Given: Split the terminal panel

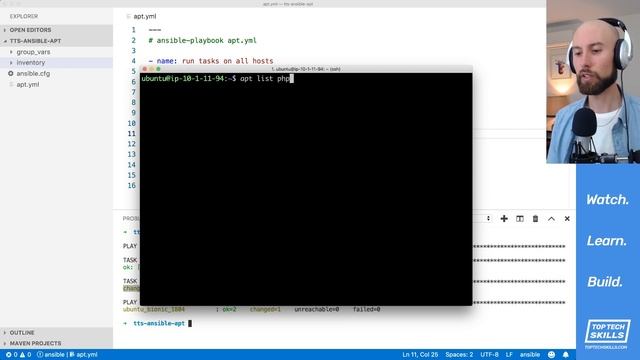Looking at the screenshot, I should [520, 219].
